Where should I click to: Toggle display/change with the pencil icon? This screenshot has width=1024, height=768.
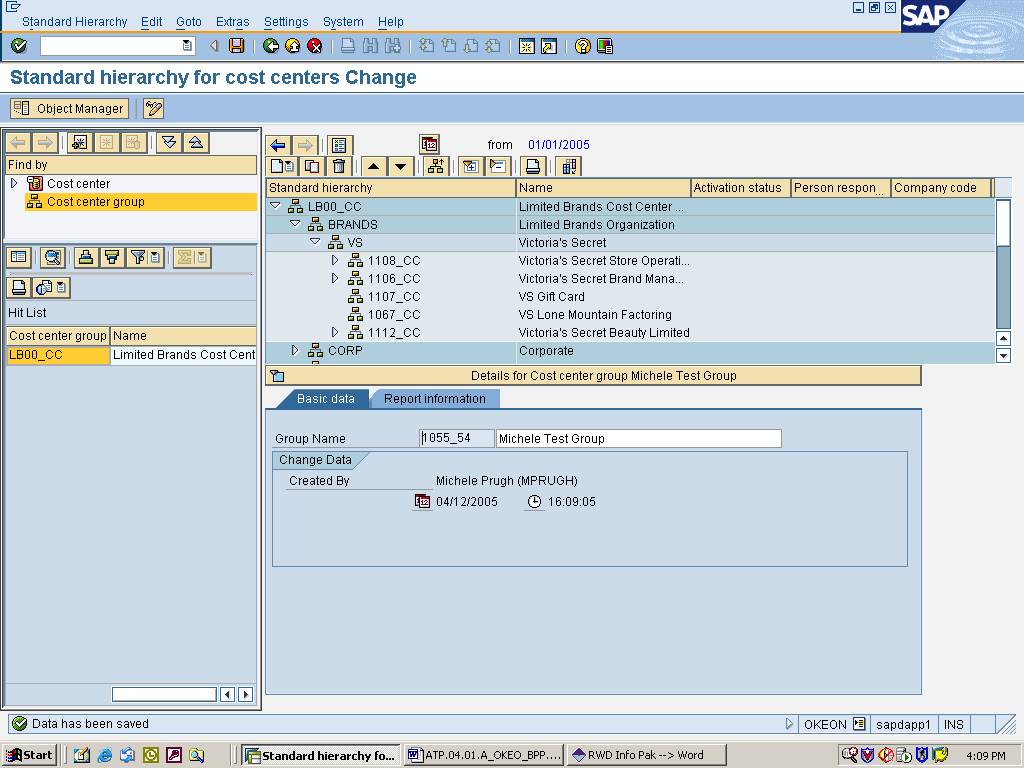[153, 108]
